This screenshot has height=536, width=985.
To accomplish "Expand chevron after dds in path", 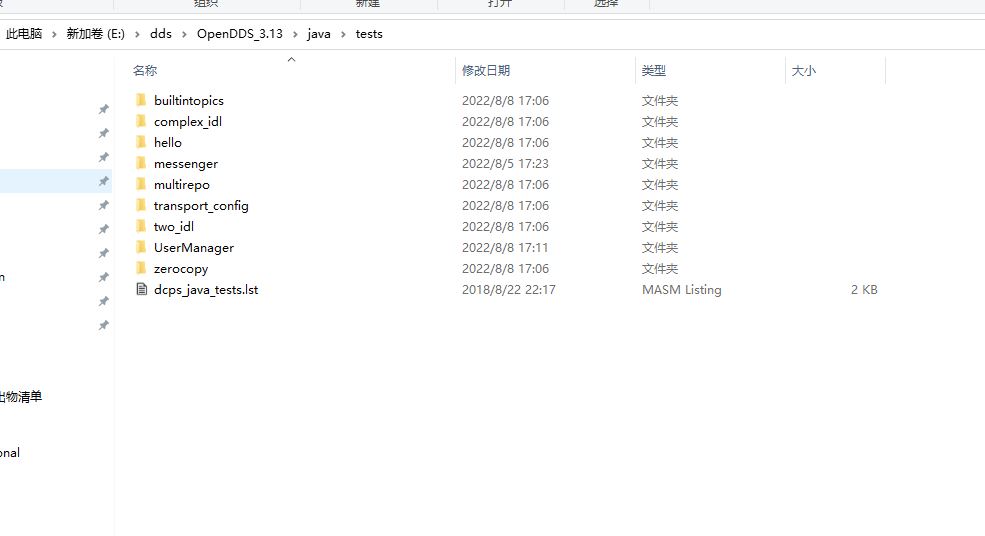I will coord(184,34).
